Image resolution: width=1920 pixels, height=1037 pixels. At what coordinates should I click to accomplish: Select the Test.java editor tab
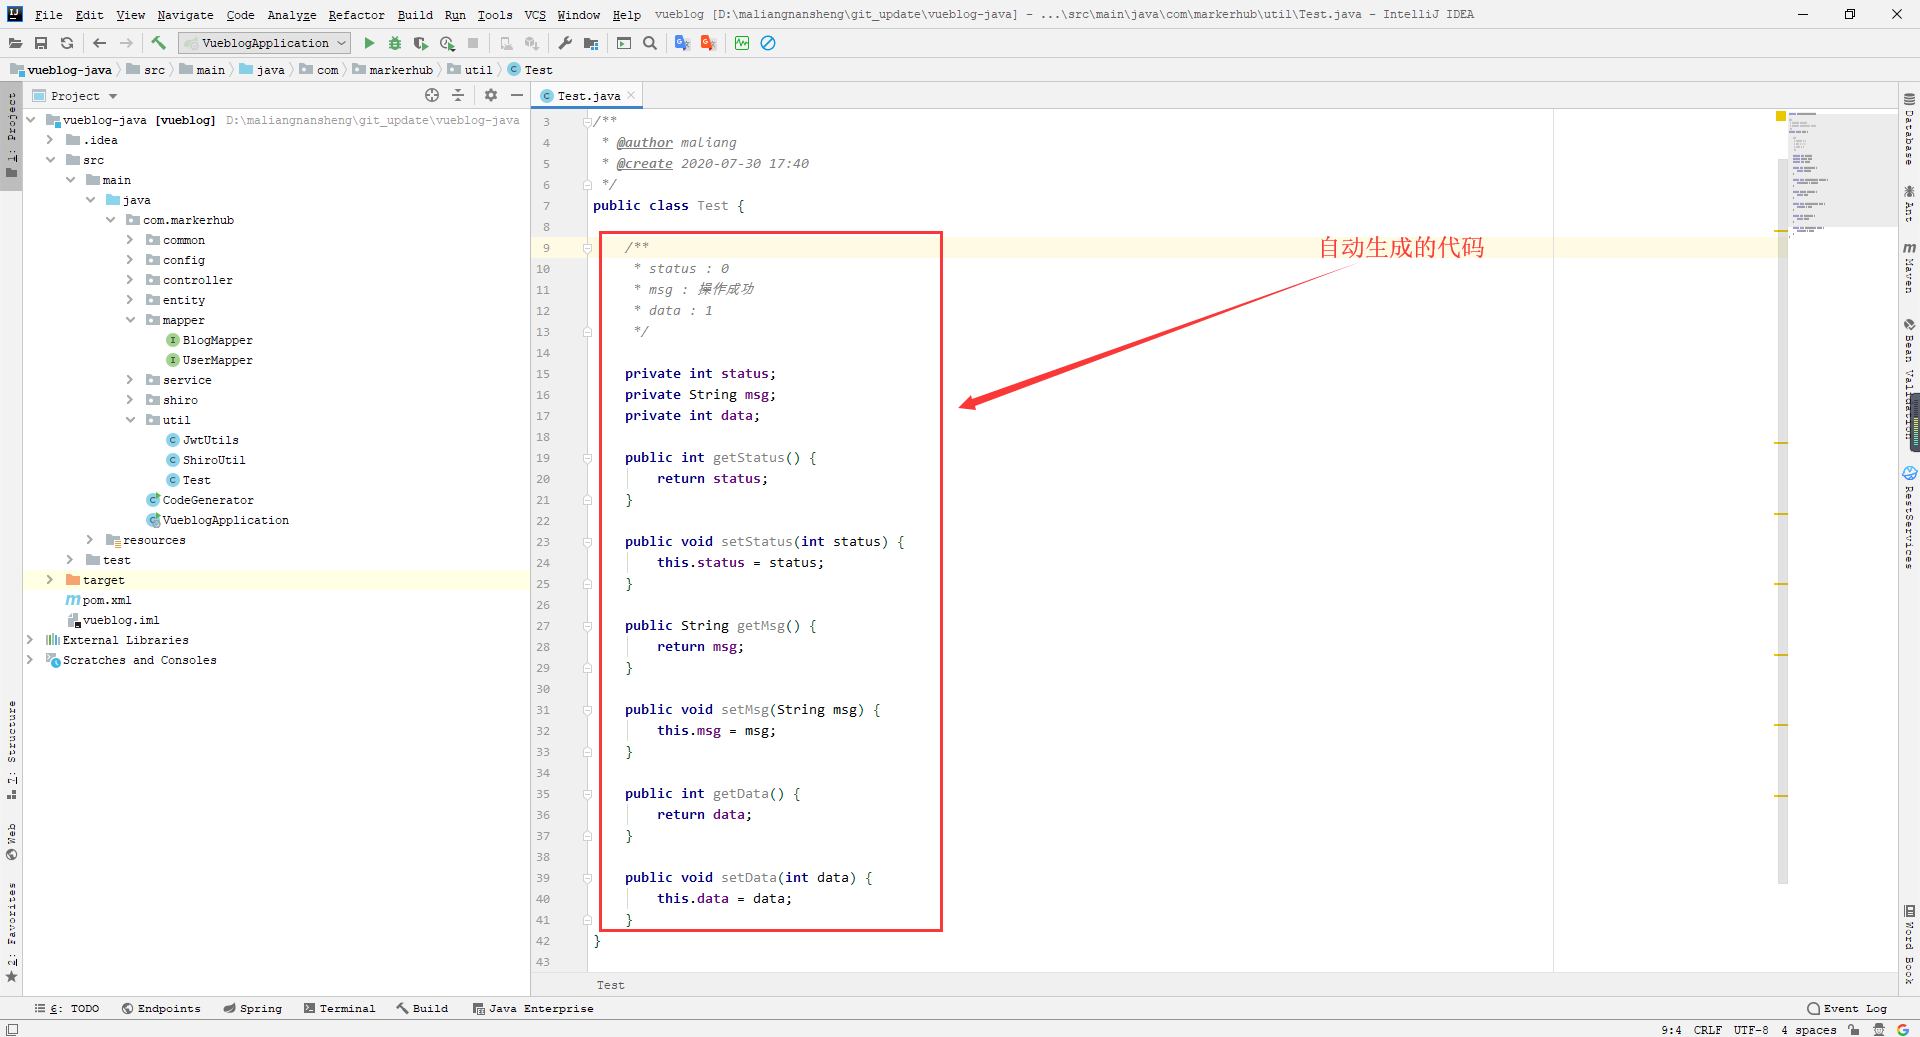click(588, 96)
